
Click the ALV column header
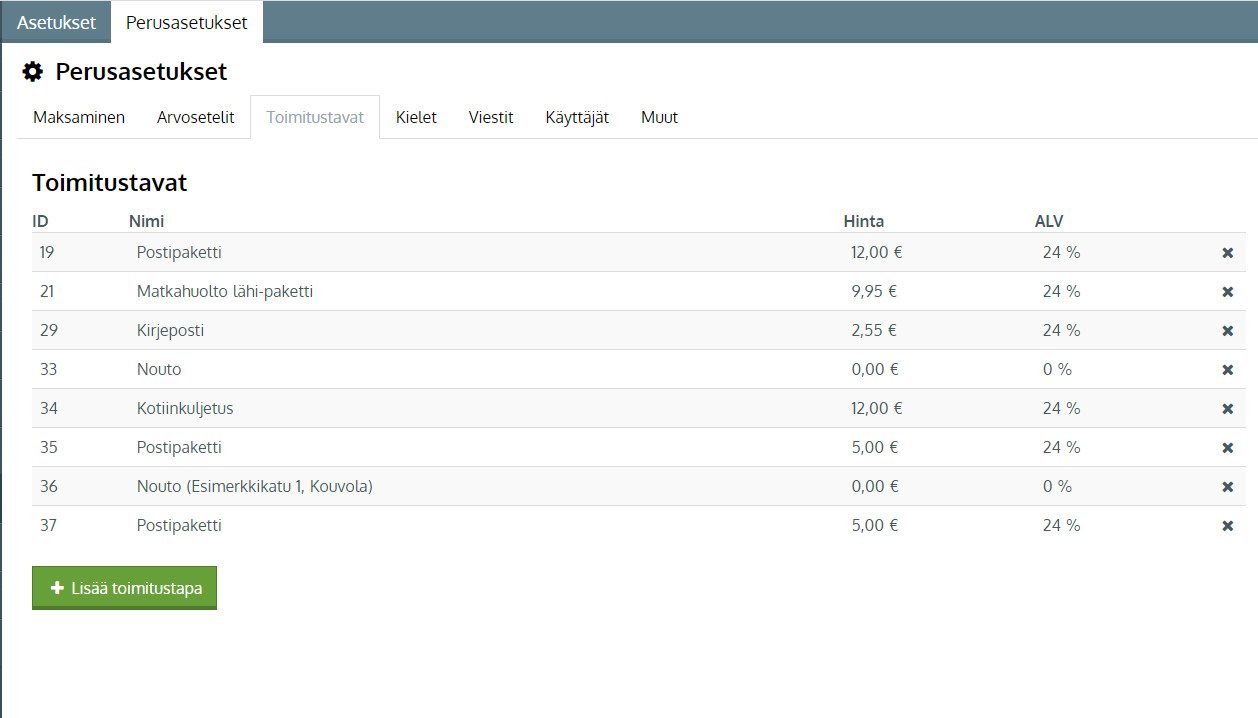pyautogui.click(x=1049, y=221)
